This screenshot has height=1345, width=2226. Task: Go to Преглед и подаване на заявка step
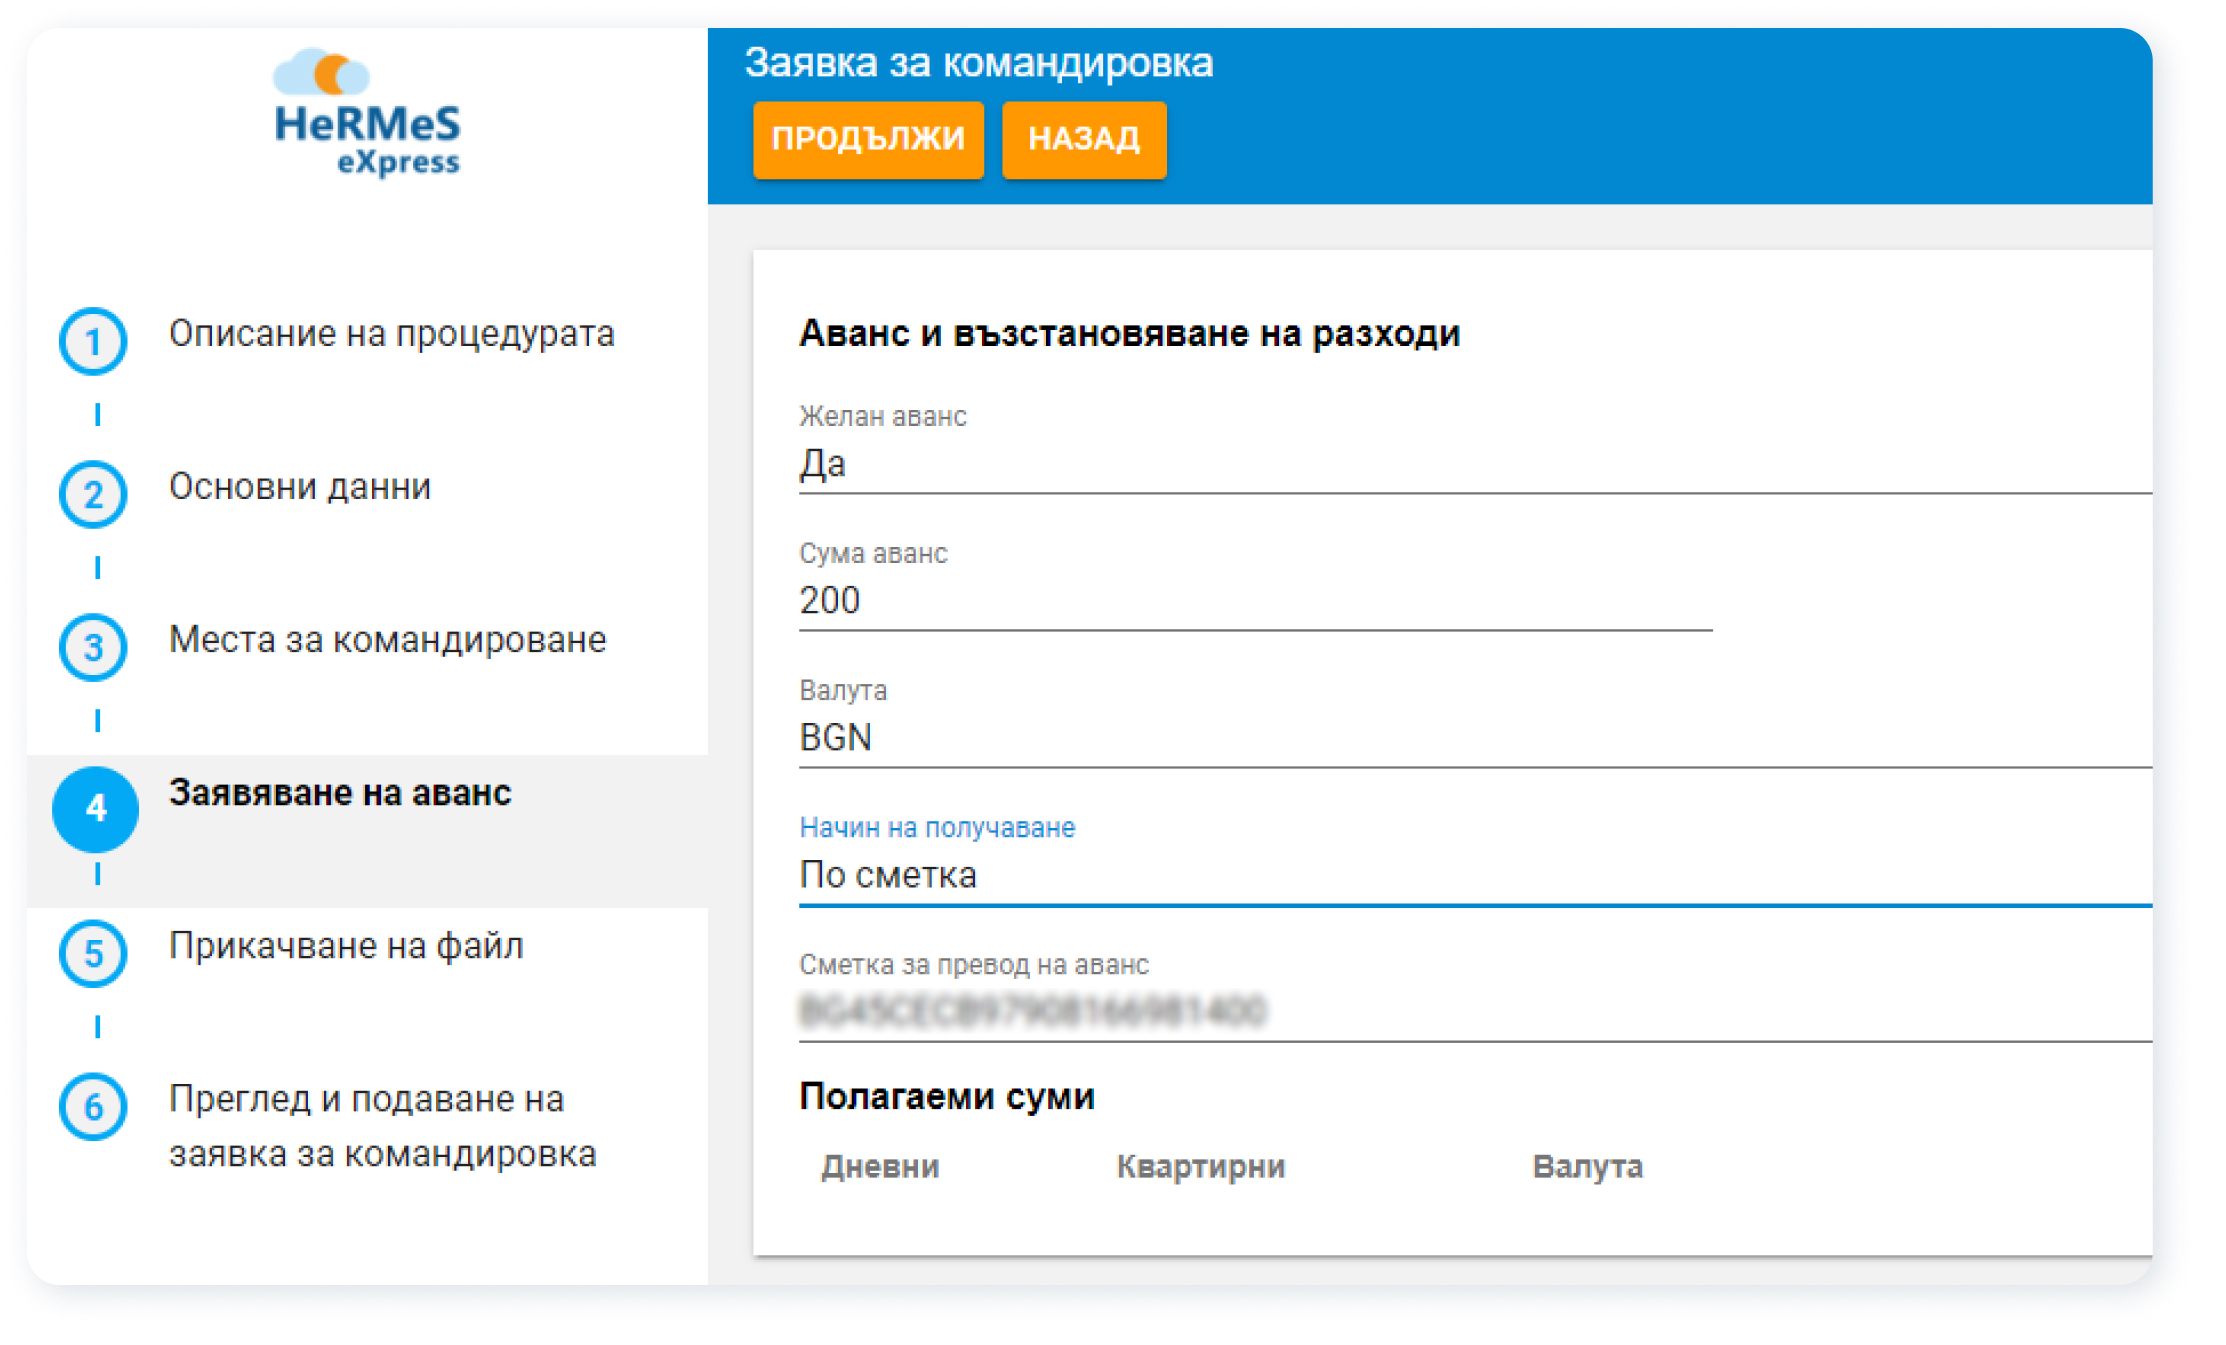[x=382, y=1126]
